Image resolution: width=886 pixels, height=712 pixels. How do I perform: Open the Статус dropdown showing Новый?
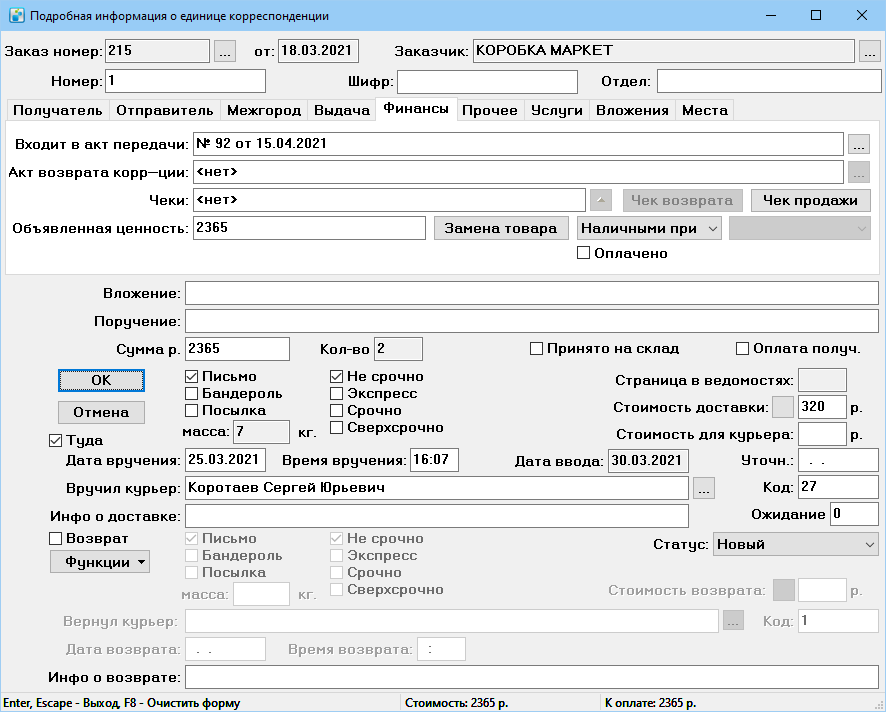pos(796,545)
